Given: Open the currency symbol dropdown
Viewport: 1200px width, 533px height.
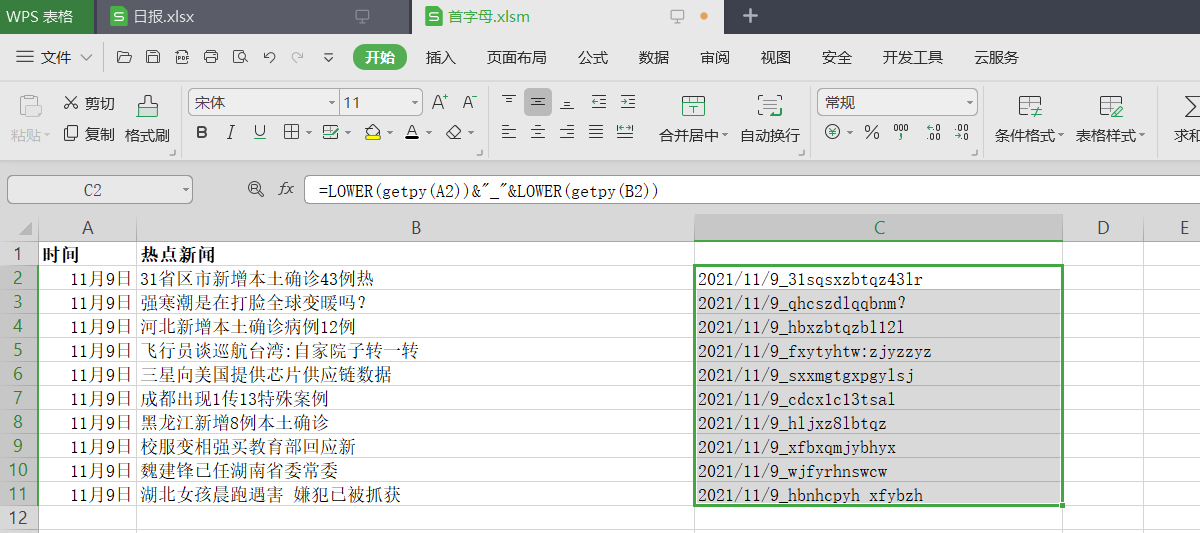Looking at the screenshot, I should coord(850,132).
